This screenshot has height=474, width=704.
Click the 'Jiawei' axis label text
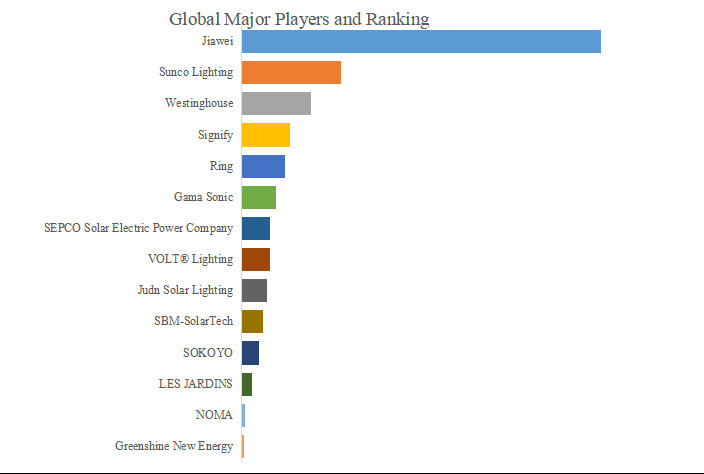point(217,41)
